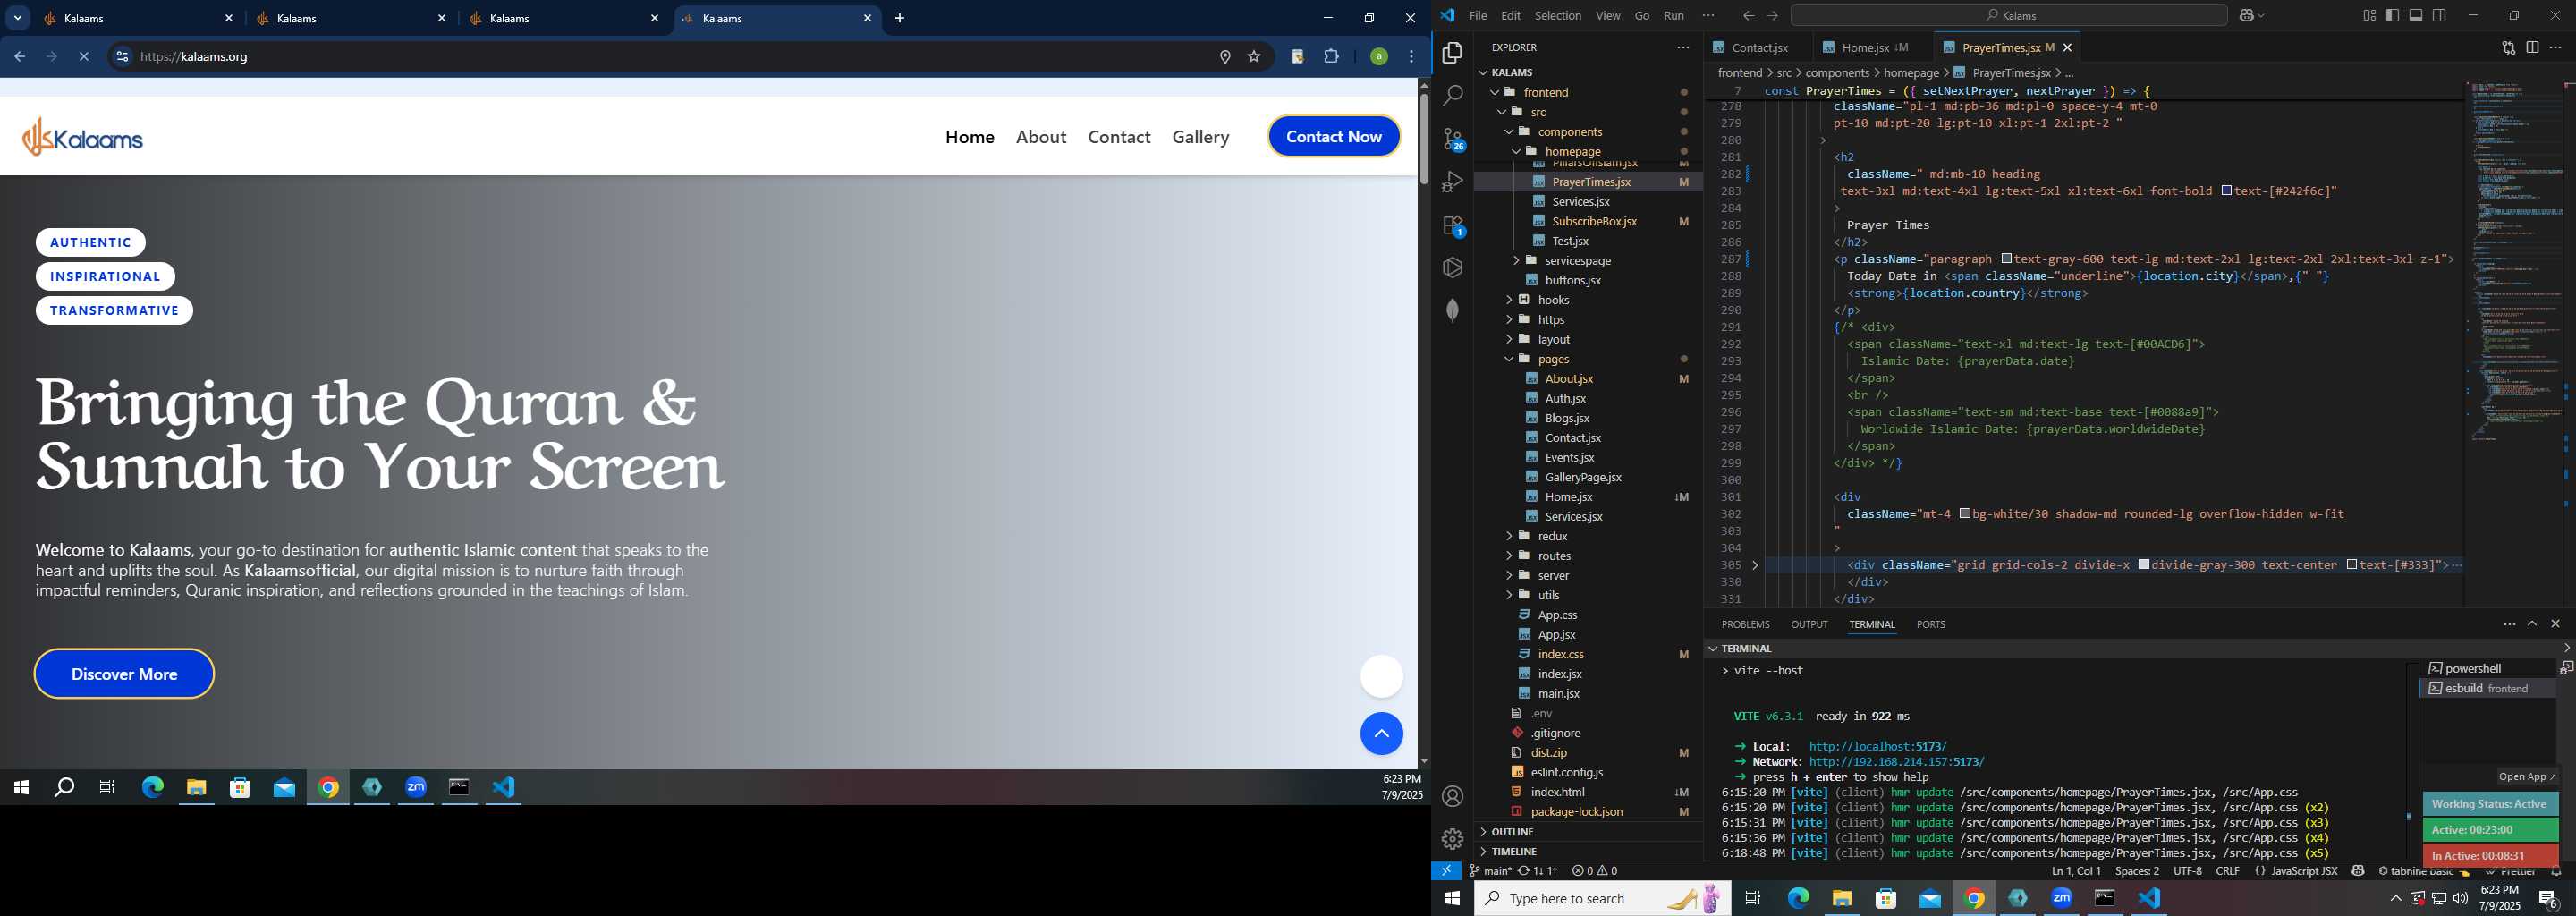The width and height of the screenshot is (2576, 916).
Task: Open Microsoft Edge from the right taskbar
Action: [x=1798, y=898]
